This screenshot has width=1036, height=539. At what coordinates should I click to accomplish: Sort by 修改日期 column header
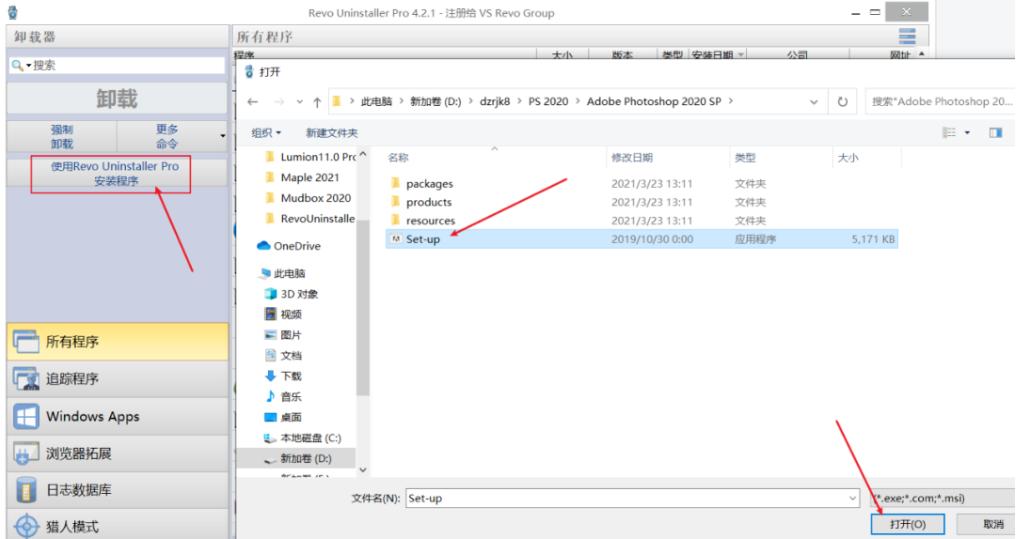coord(632,157)
